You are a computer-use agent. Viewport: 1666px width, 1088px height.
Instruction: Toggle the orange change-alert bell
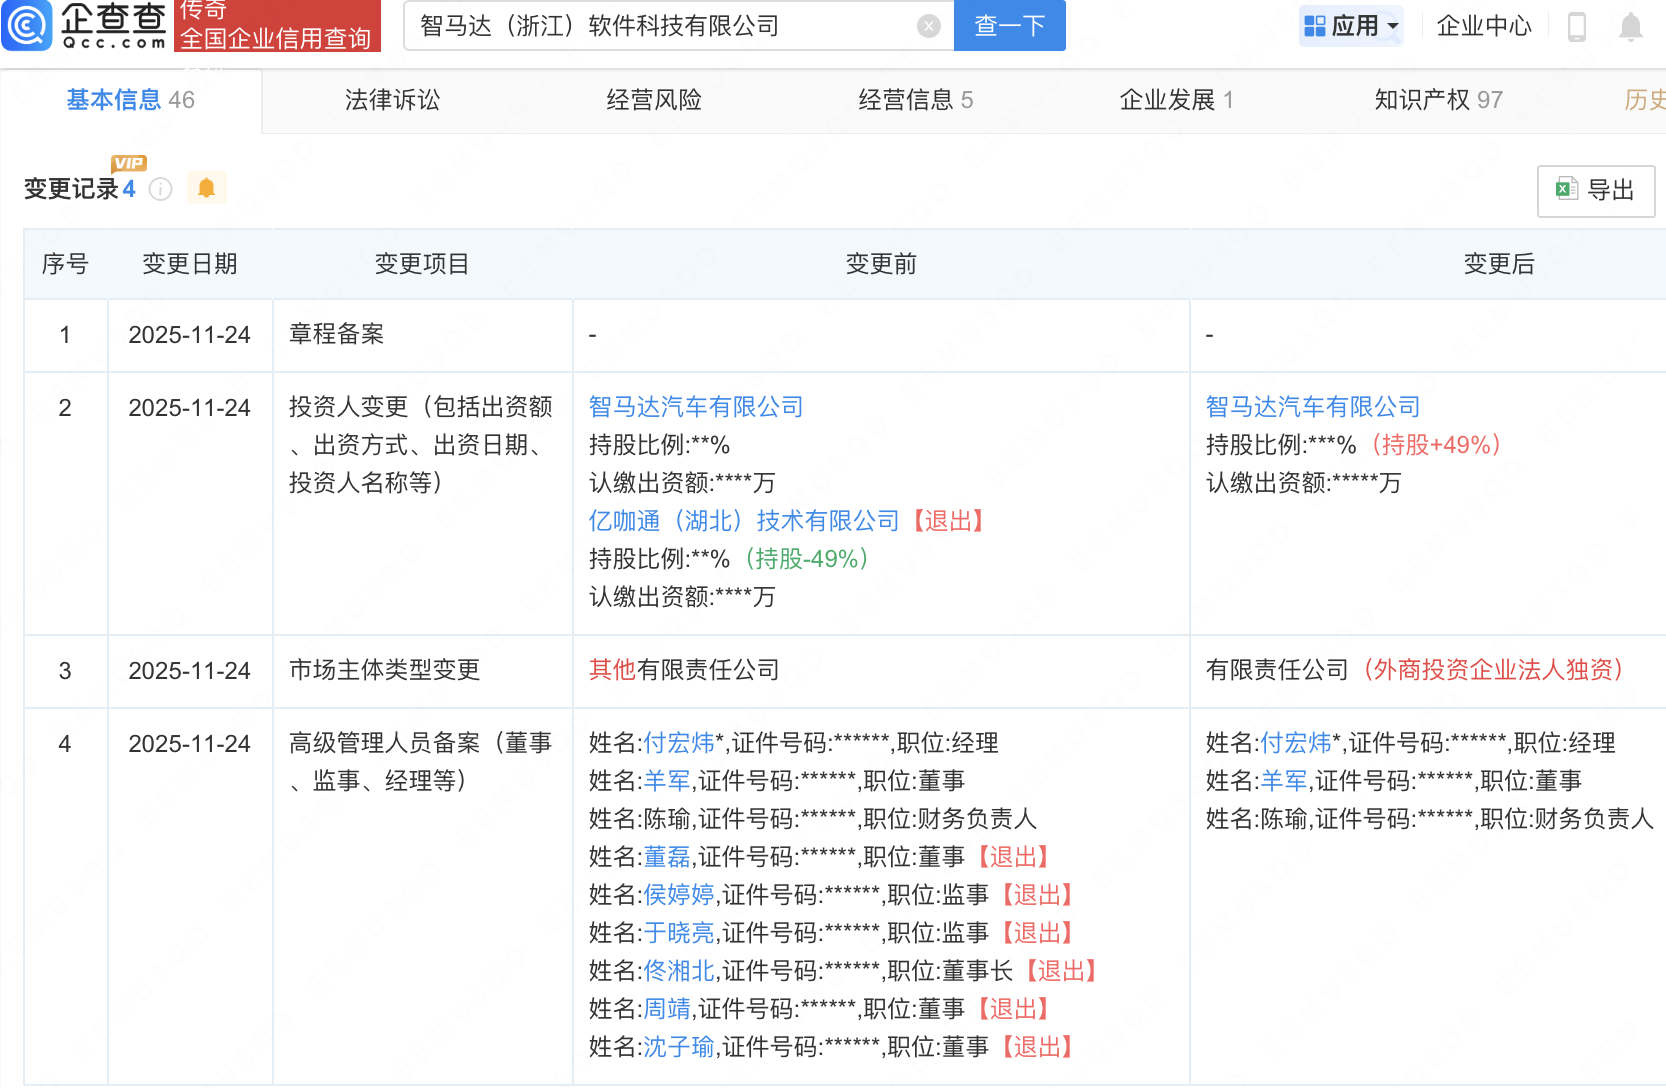[206, 188]
